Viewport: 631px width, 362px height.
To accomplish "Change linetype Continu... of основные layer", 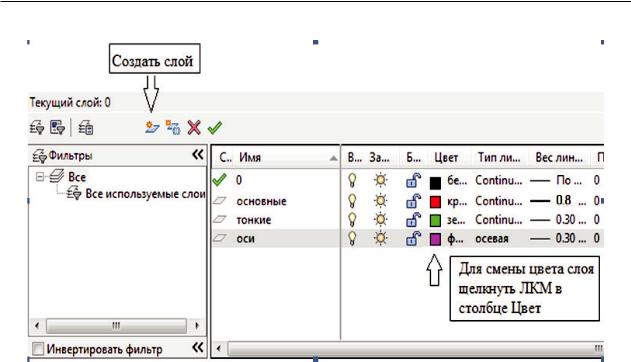I will click(499, 201).
